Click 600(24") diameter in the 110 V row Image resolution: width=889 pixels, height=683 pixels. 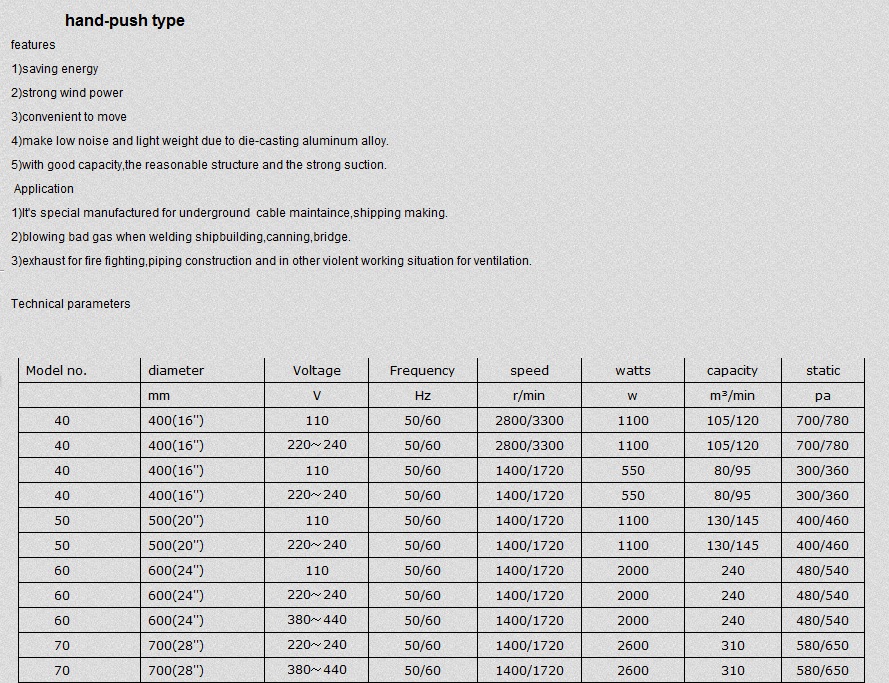pos(176,570)
